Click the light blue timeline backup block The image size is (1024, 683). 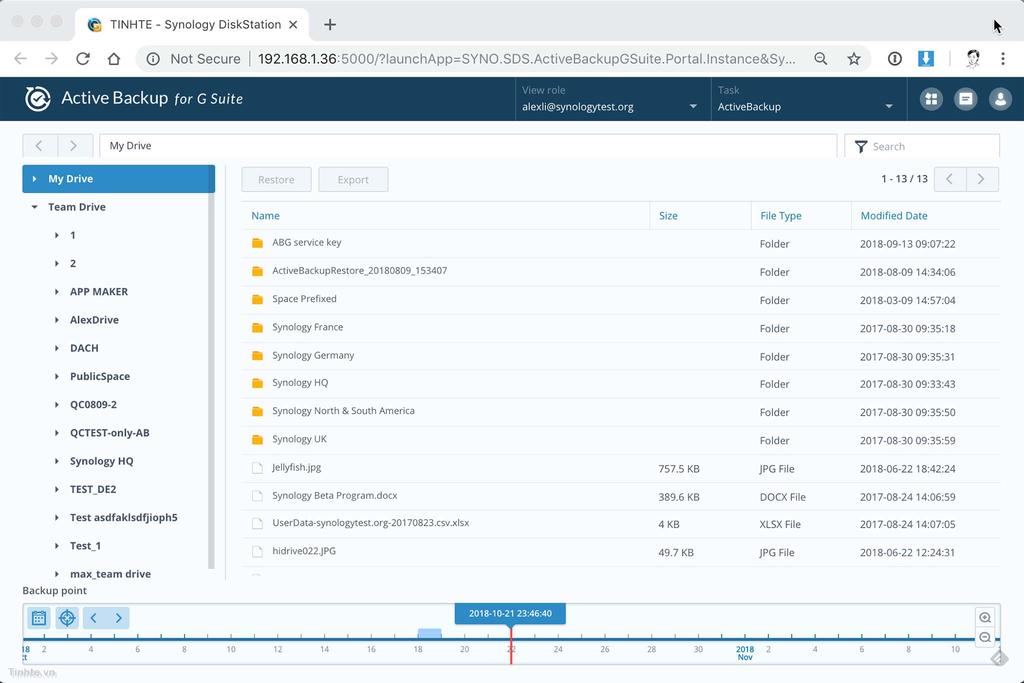(x=429, y=633)
